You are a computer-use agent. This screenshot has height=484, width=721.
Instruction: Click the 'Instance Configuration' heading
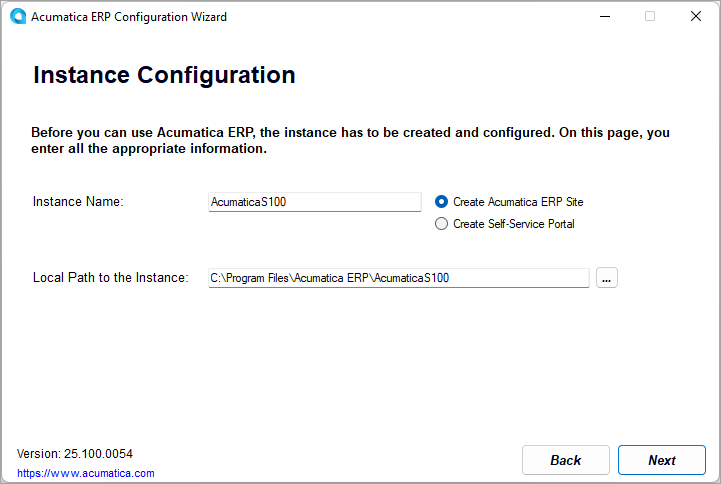click(x=164, y=75)
